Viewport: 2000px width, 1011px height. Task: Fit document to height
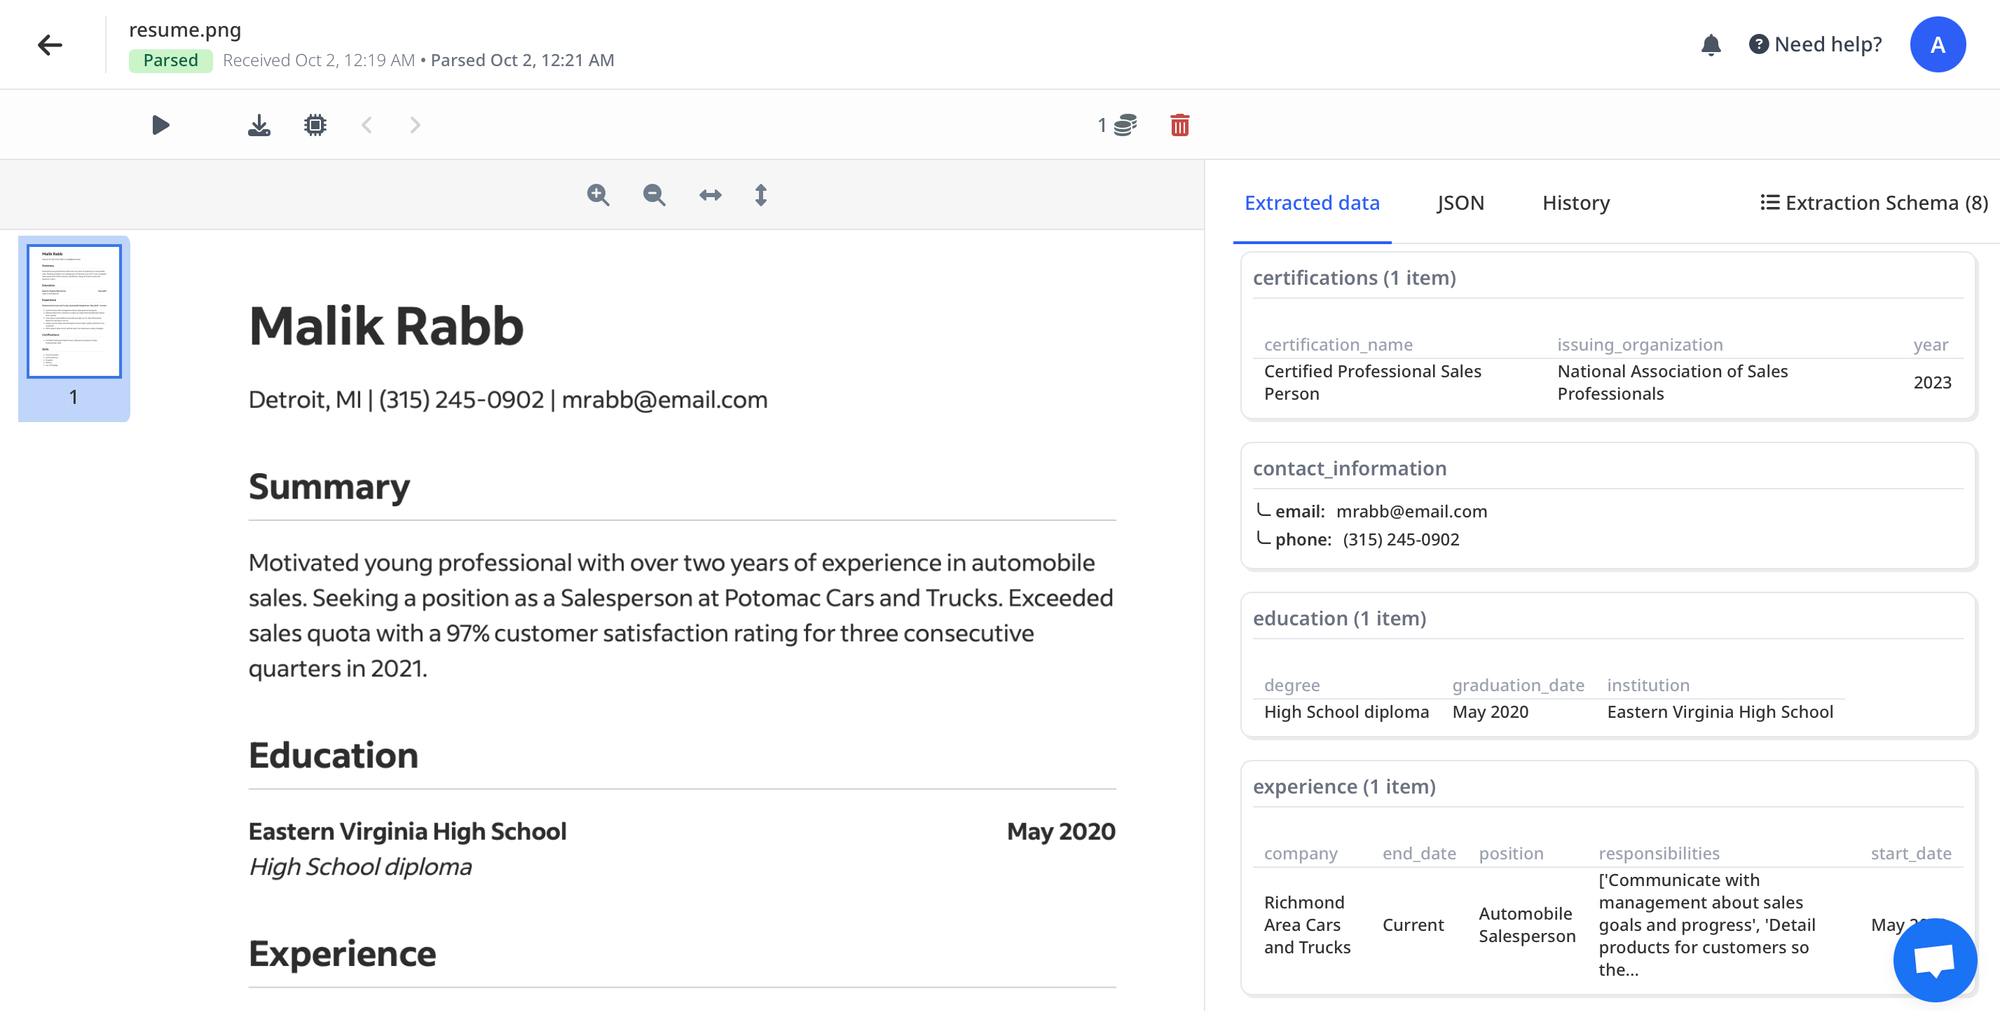click(761, 195)
